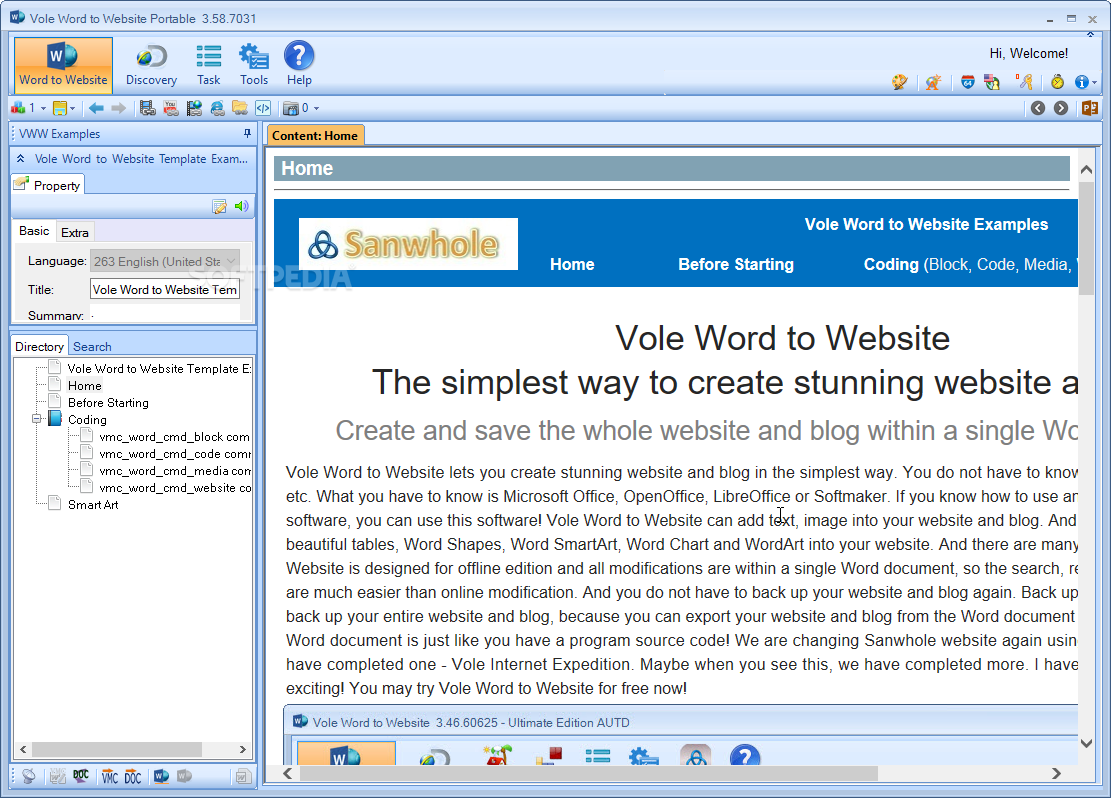Click the Sanwhole logo image
This screenshot has height=798, width=1111.
click(x=408, y=244)
